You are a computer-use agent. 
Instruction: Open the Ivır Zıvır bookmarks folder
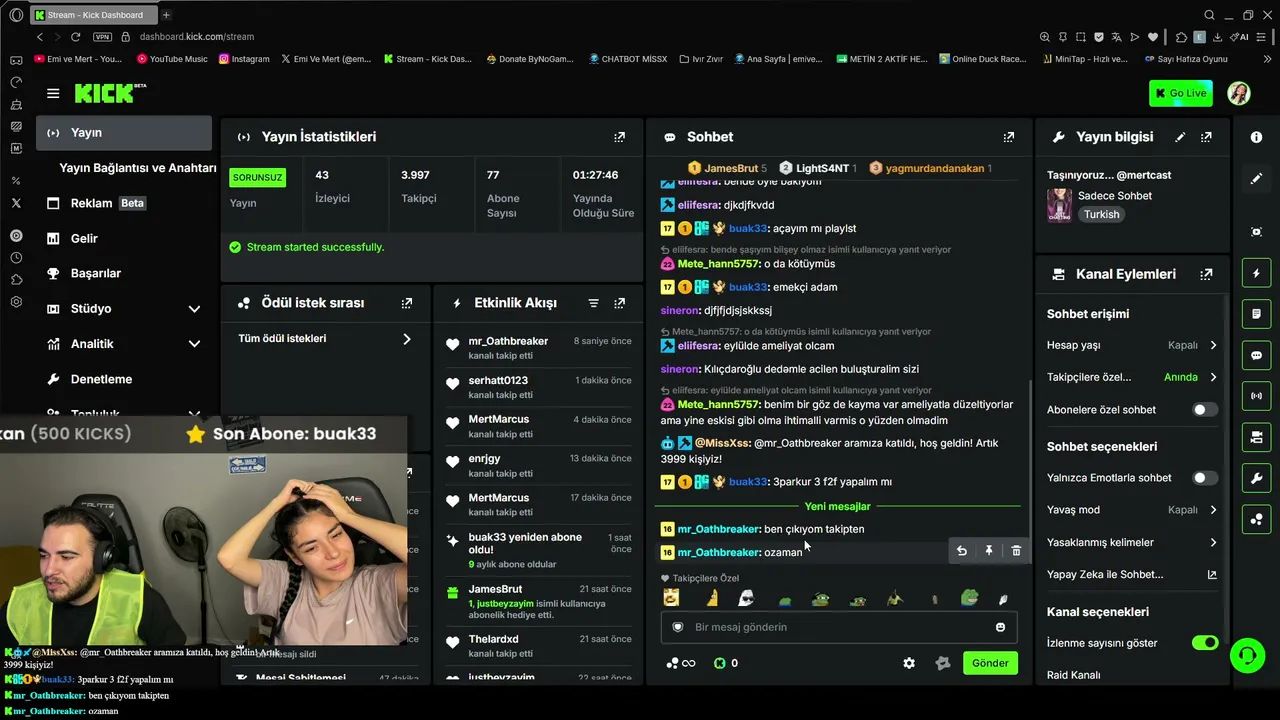point(700,59)
